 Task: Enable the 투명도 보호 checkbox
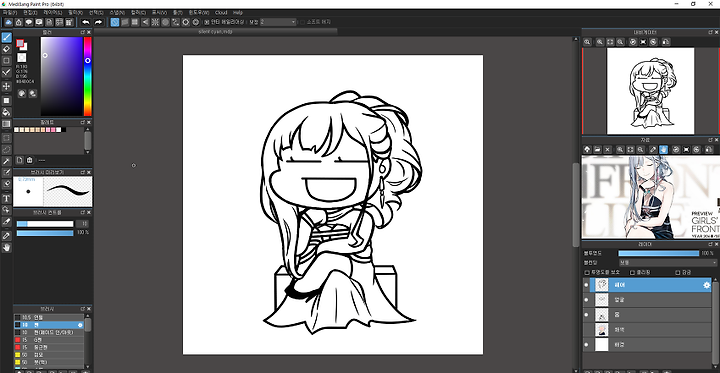(x=587, y=272)
